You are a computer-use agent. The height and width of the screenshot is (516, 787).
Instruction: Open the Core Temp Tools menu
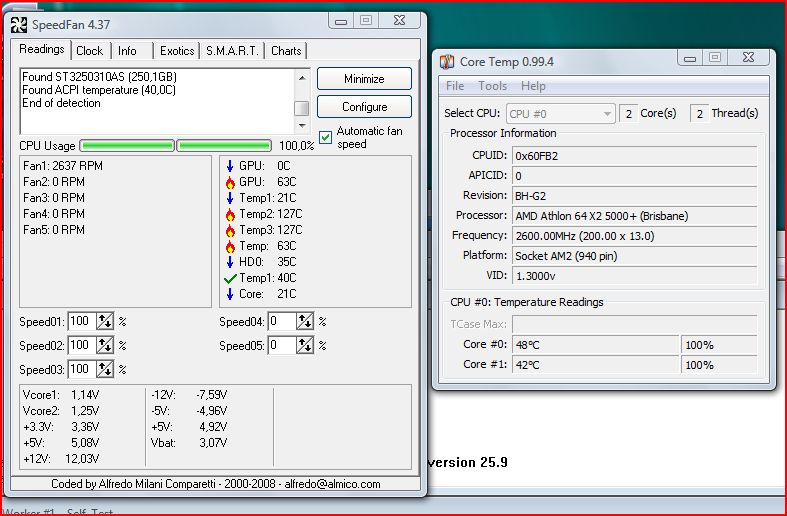(492, 86)
